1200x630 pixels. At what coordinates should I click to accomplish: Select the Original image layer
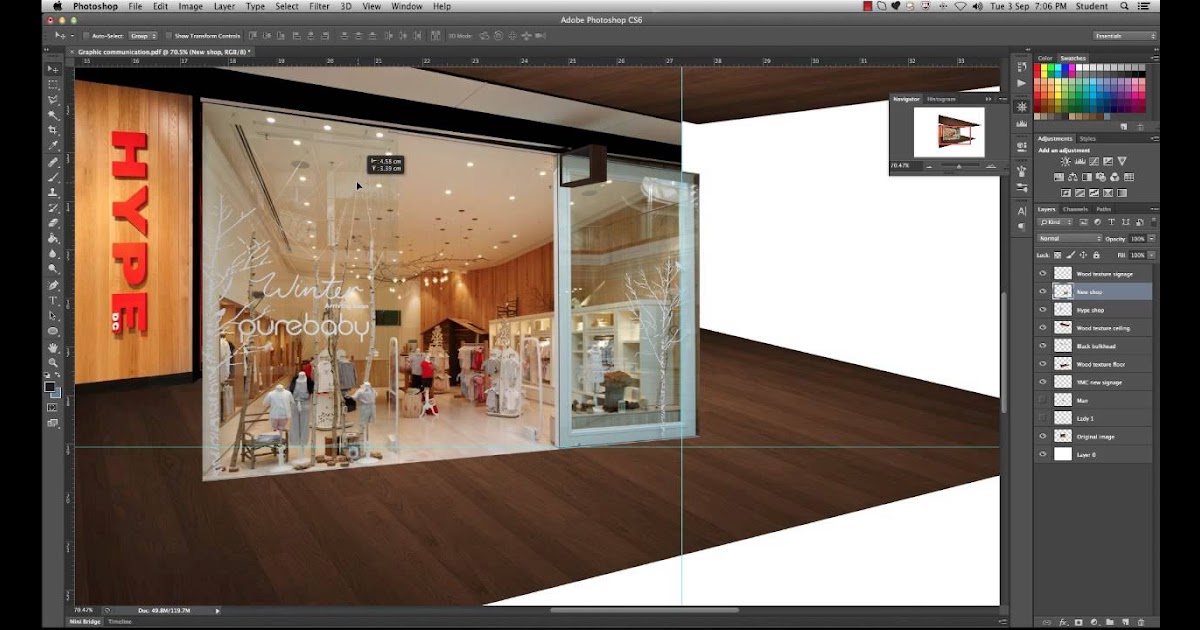(x=1094, y=436)
